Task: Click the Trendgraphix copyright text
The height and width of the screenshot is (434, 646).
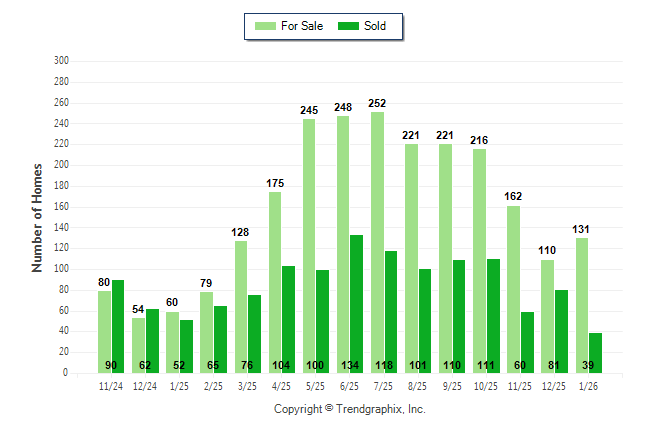Action: (x=349, y=409)
